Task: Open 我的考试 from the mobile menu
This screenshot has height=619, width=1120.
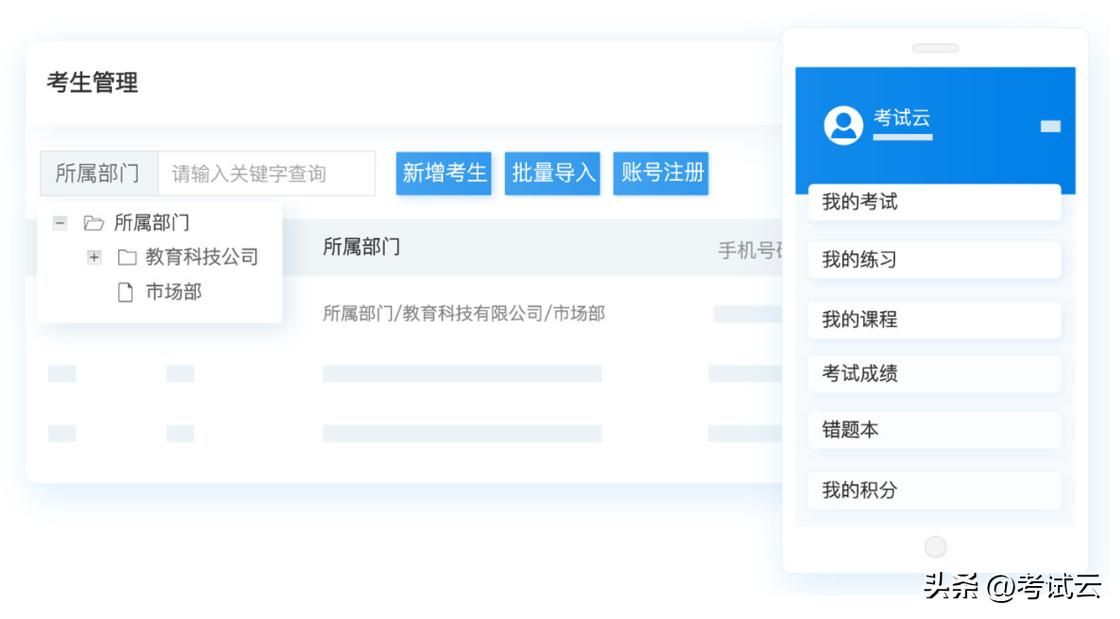Action: pyautogui.click(x=935, y=203)
